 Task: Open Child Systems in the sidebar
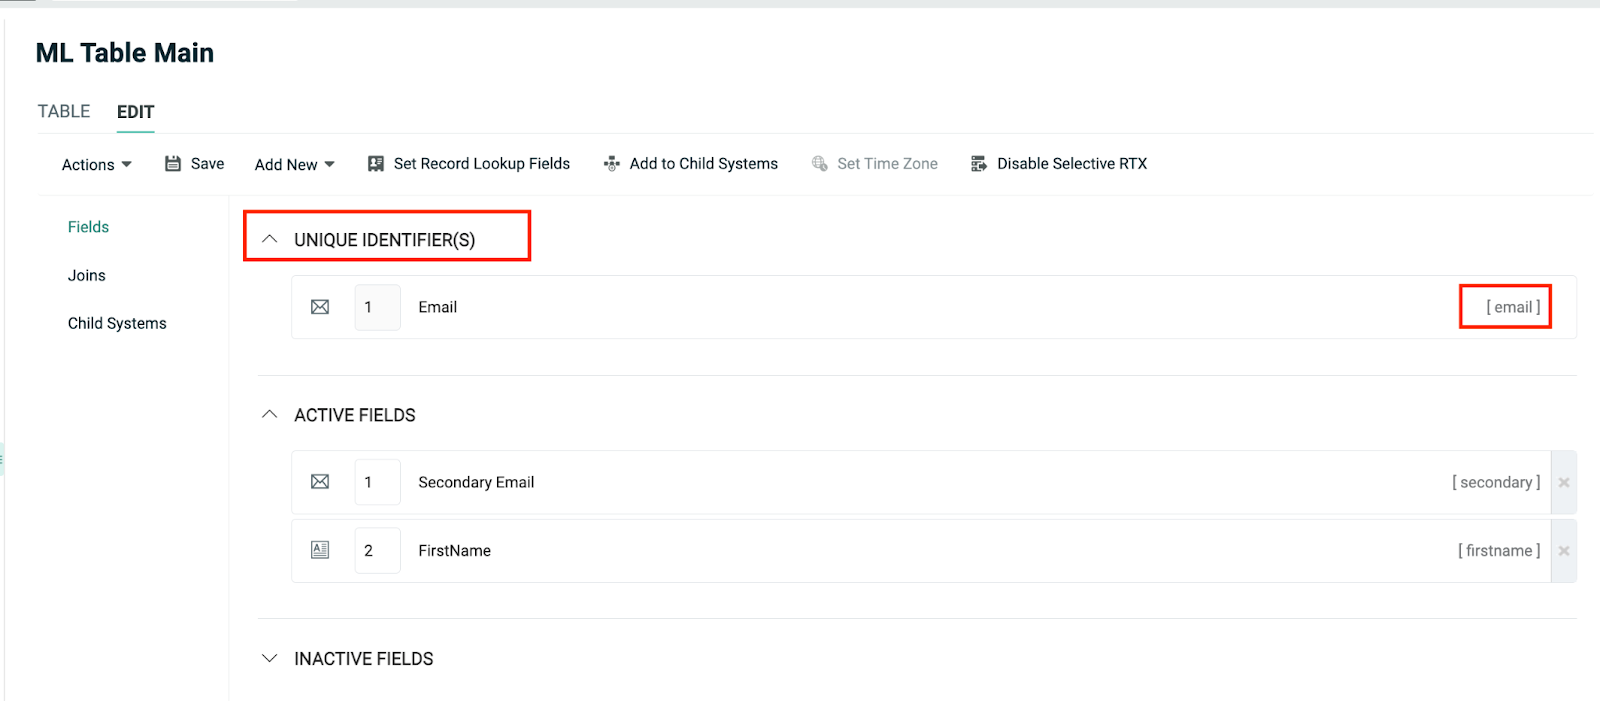[117, 323]
